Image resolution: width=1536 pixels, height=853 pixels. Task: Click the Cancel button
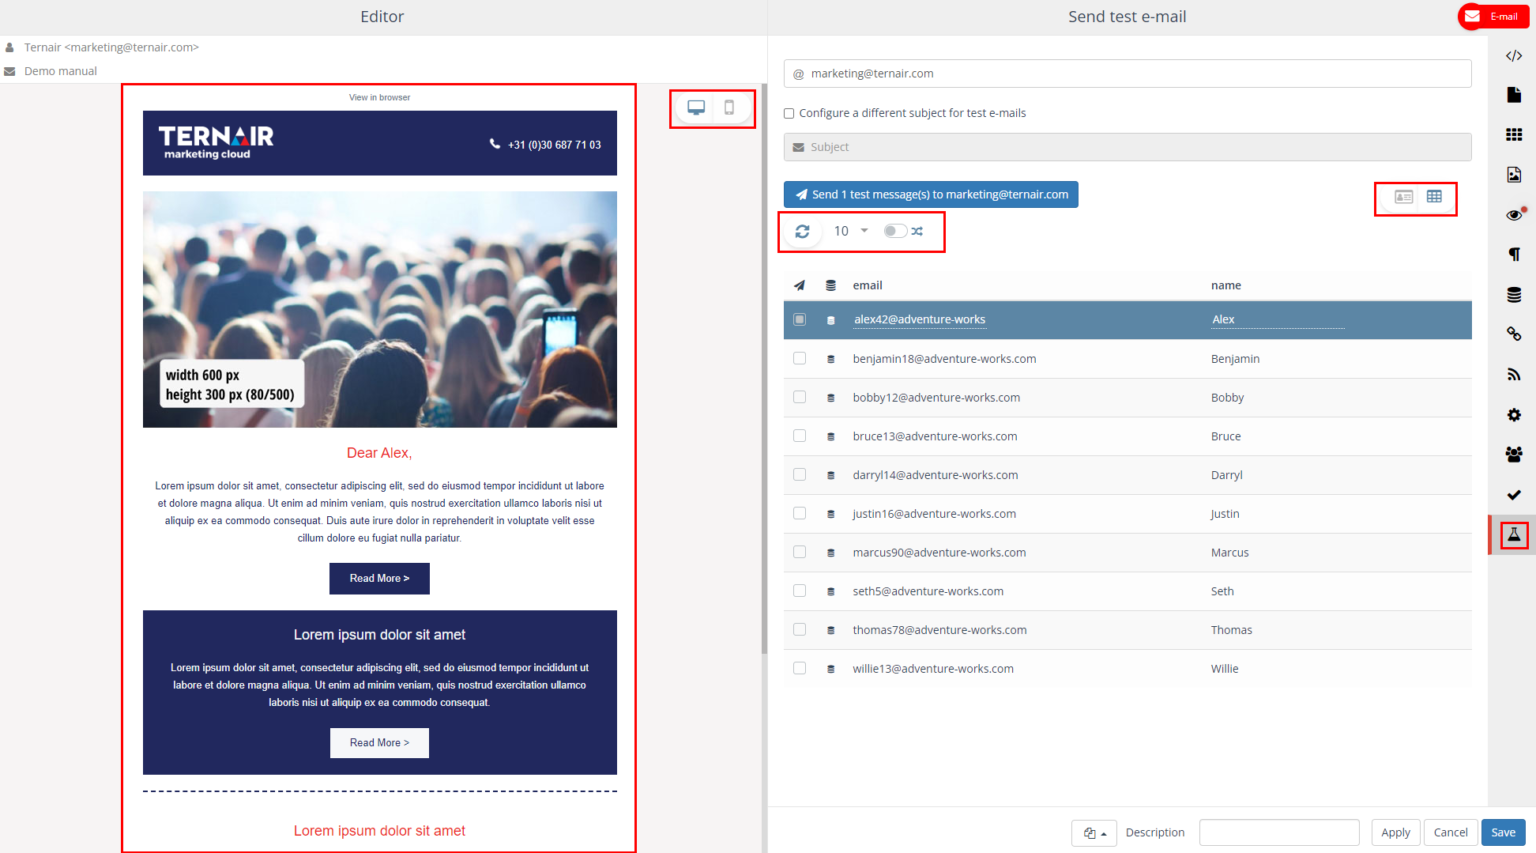click(1450, 833)
